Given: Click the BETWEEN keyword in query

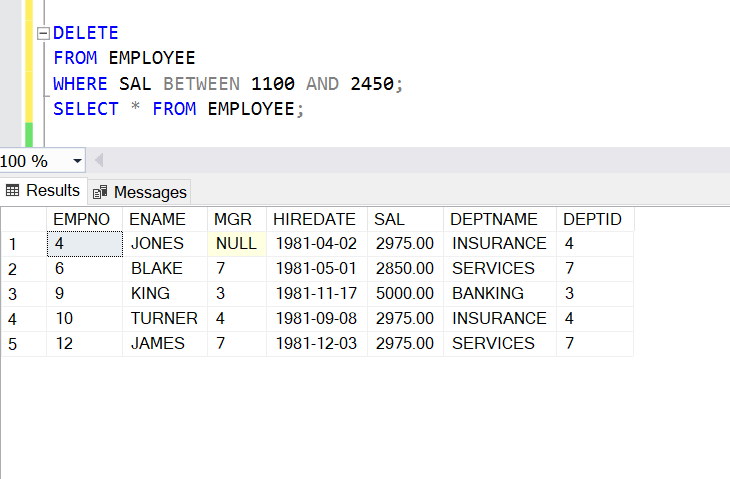Looking at the screenshot, I should click(202, 84).
